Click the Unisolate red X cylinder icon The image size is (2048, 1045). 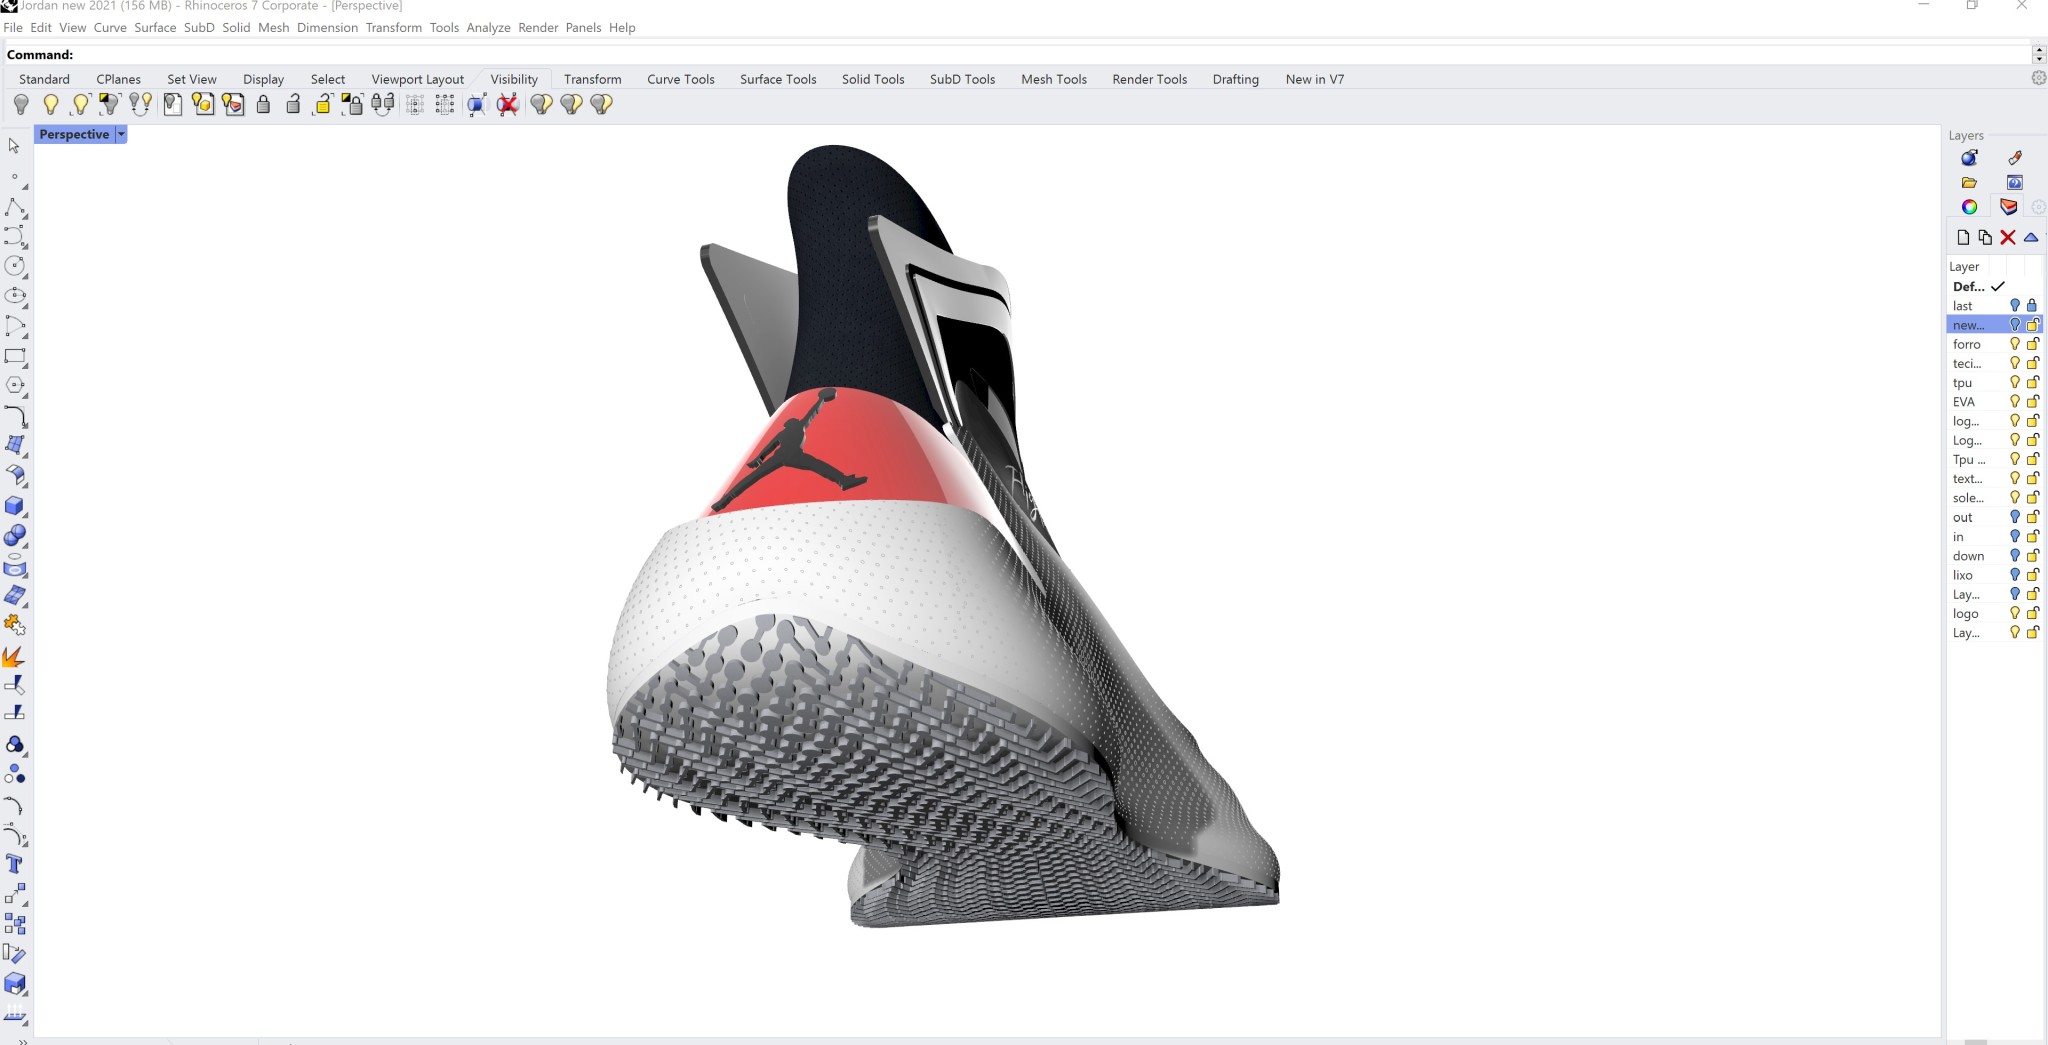[x=508, y=104]
